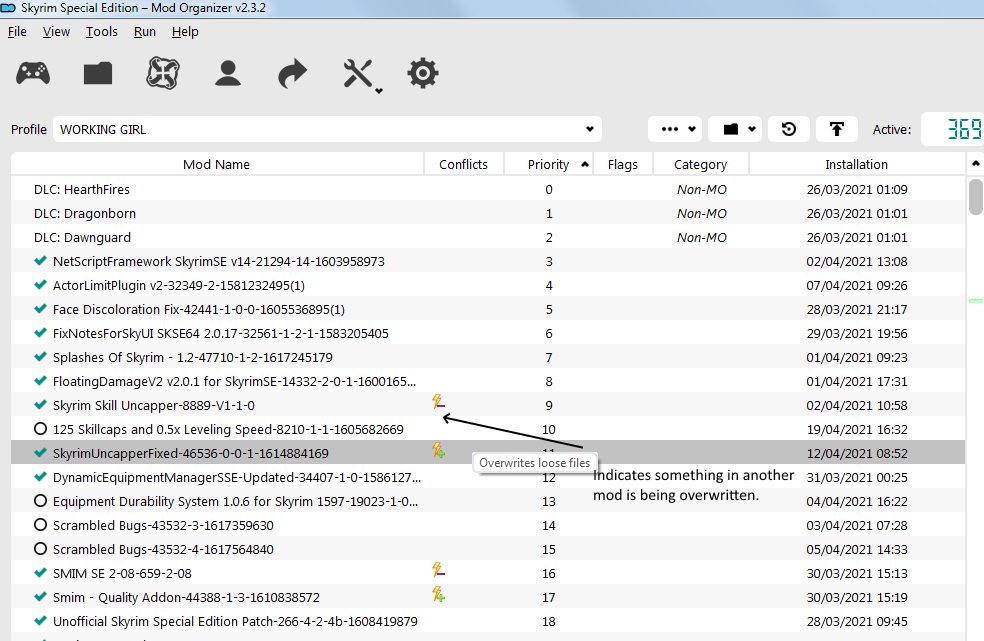Click installation date 12/04/2021 08:52
984x641 pixels.
point(857,453)
